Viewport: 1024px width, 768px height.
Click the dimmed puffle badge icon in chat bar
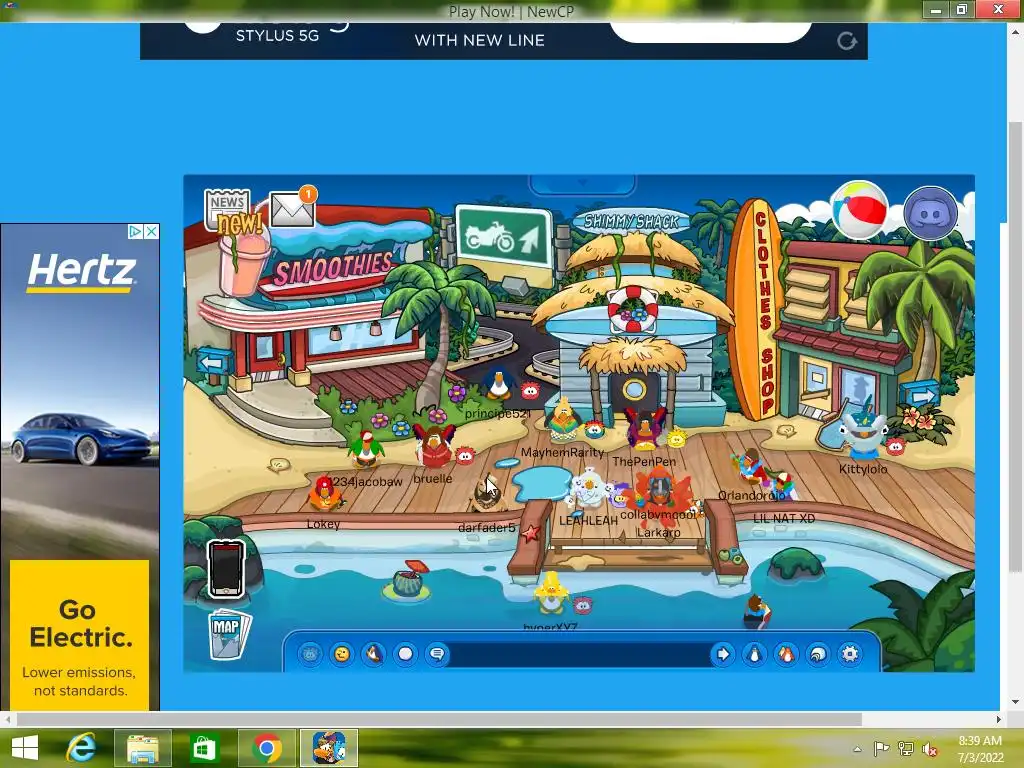[x=310, y=654]
